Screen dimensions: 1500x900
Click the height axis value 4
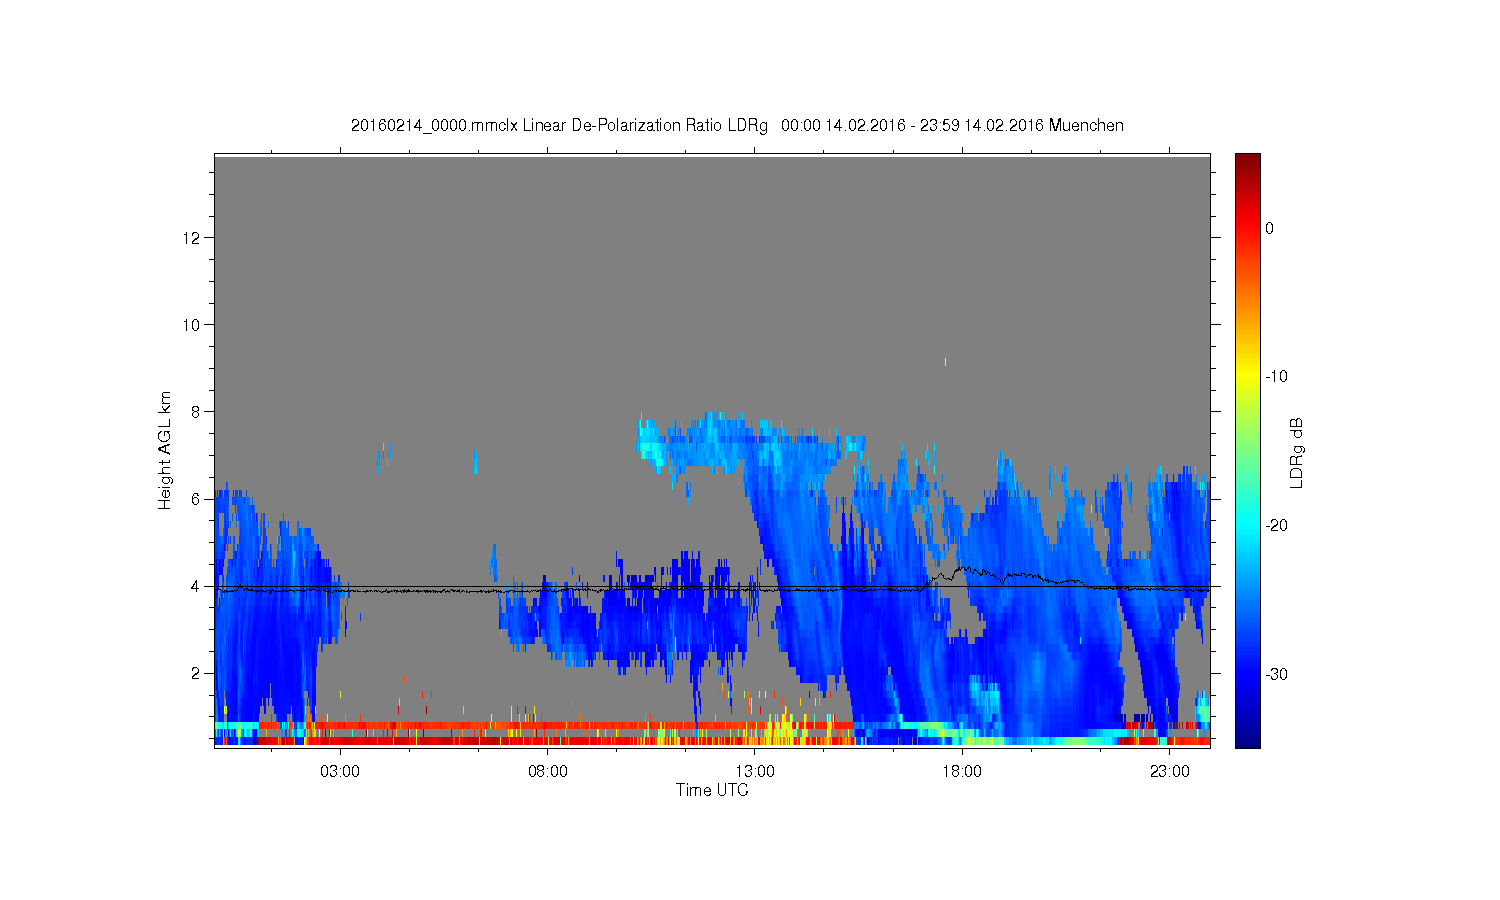pos(197,586)
